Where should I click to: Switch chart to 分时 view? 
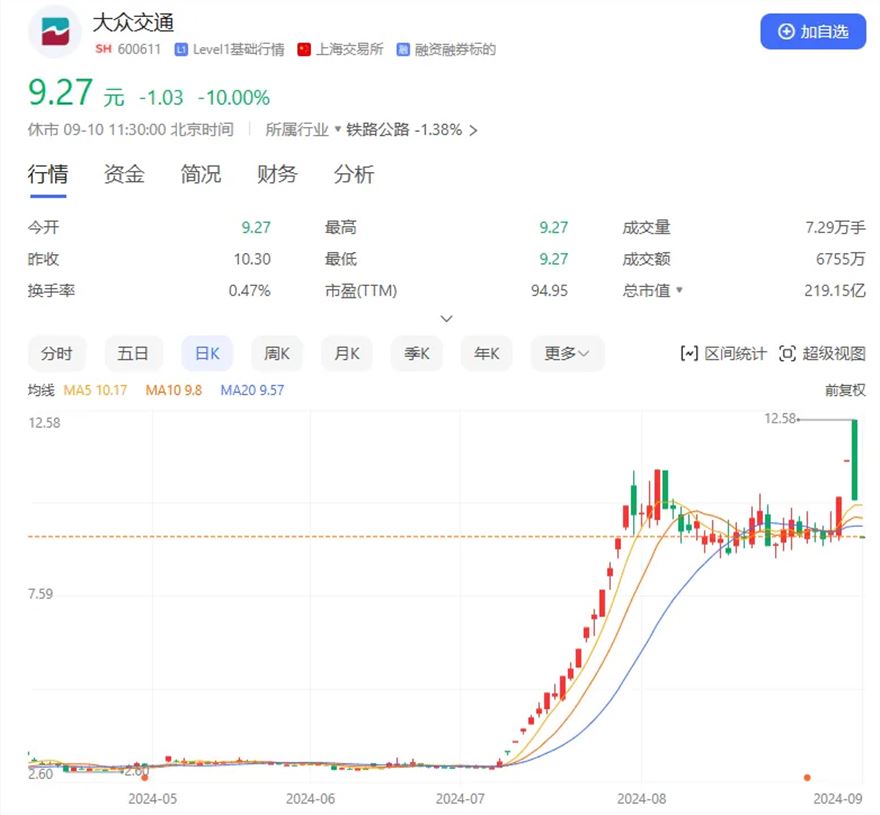click(57, 353)
